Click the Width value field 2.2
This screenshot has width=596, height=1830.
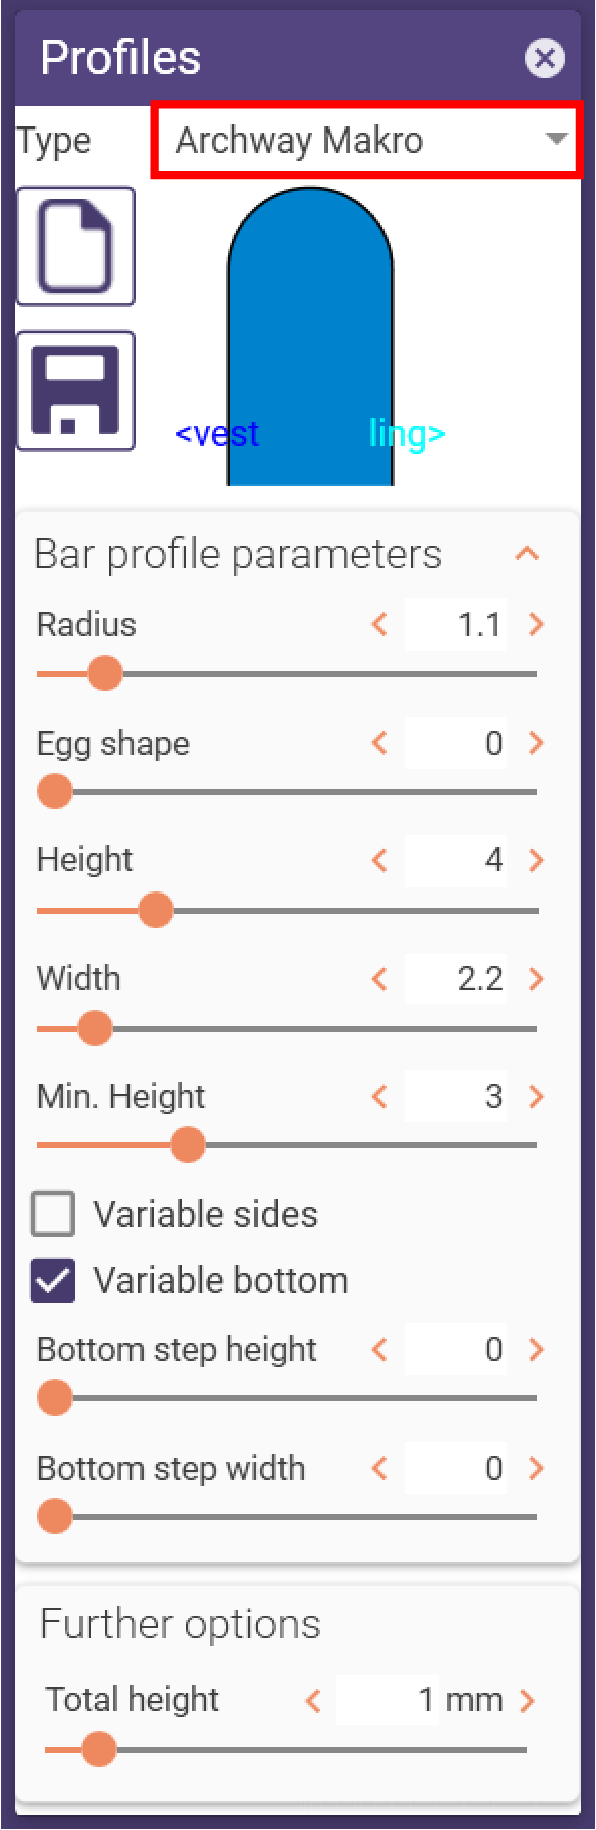tap(456, 979)
